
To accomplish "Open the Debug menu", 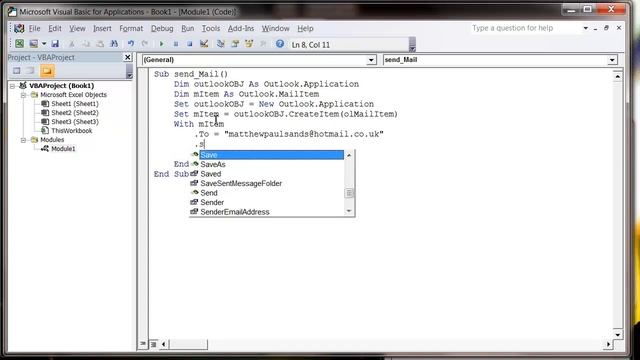I will [x=162, y=29].
